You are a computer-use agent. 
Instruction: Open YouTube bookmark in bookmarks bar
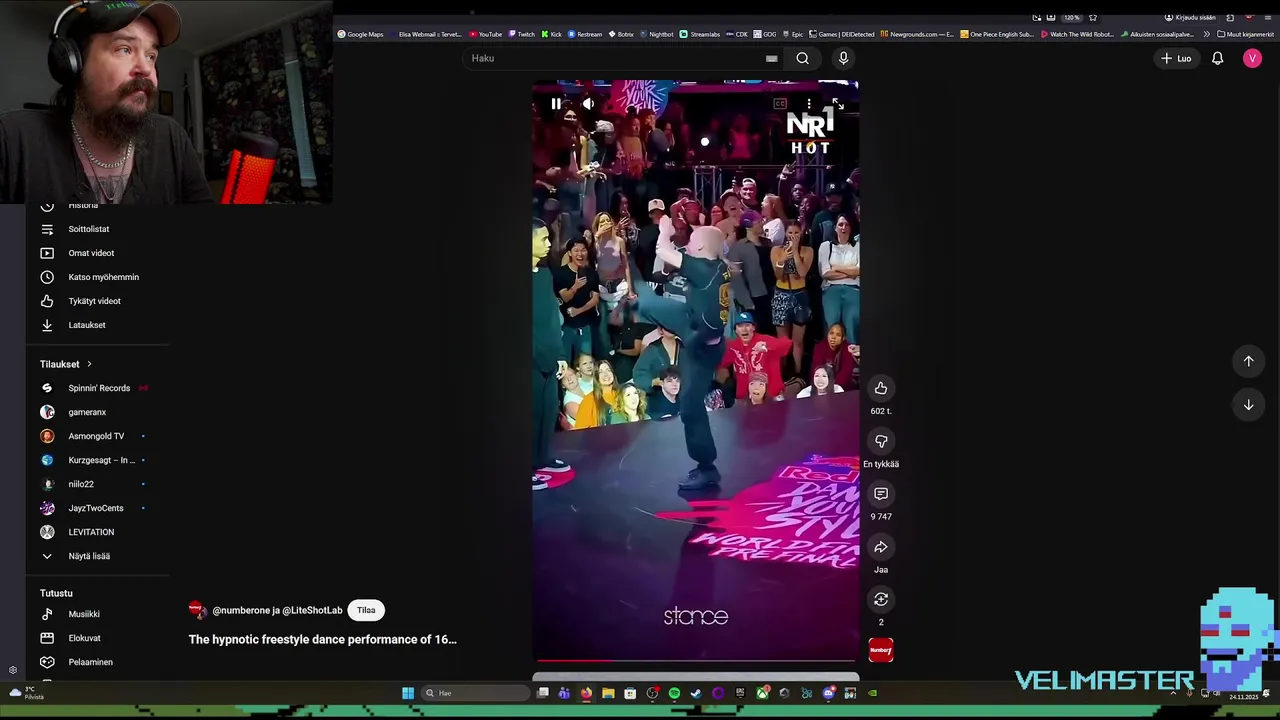coord(486,34)
